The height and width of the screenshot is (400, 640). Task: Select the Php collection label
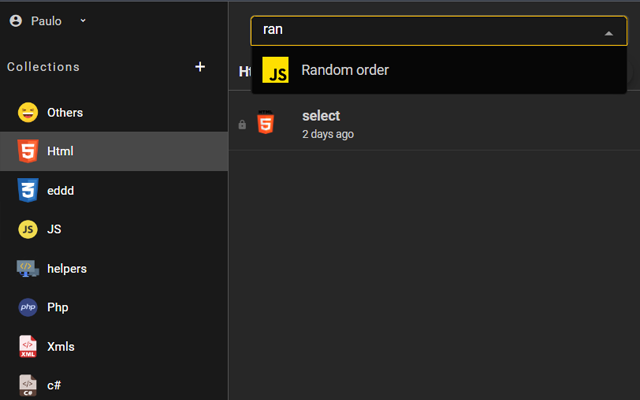[x=58, y=307]
